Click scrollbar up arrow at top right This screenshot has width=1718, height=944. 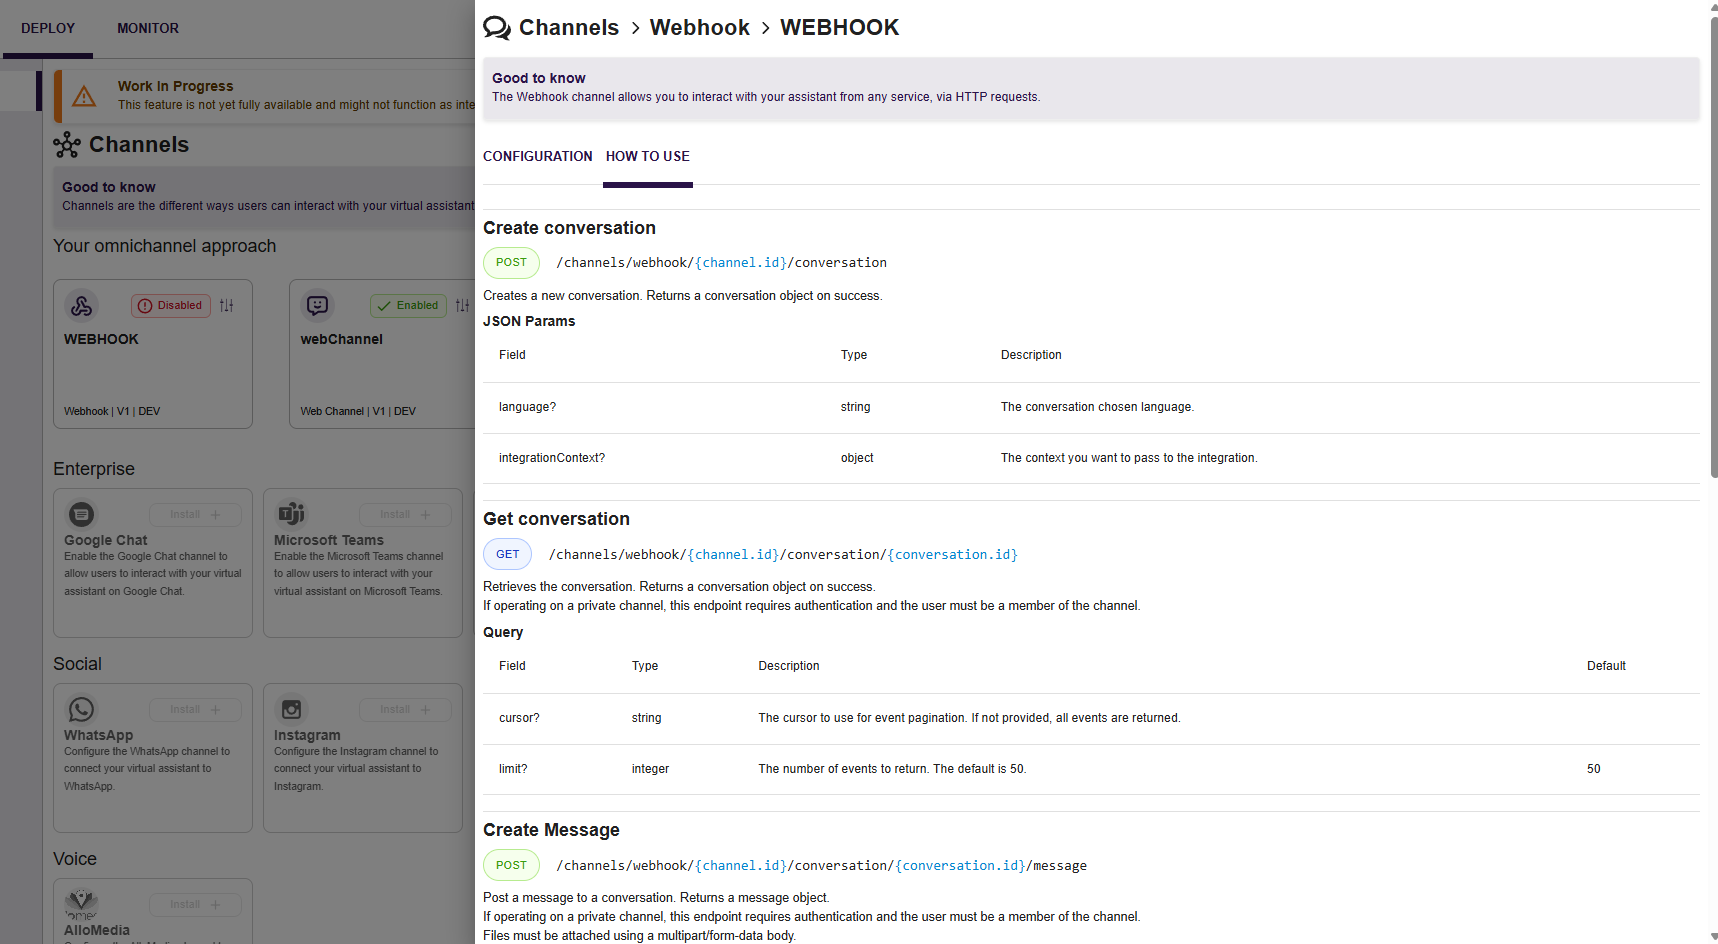point(1712,6)
